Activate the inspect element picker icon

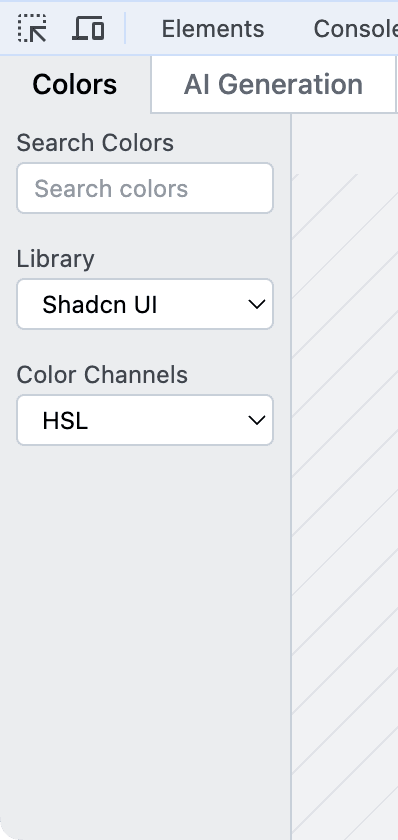point(32,28)
